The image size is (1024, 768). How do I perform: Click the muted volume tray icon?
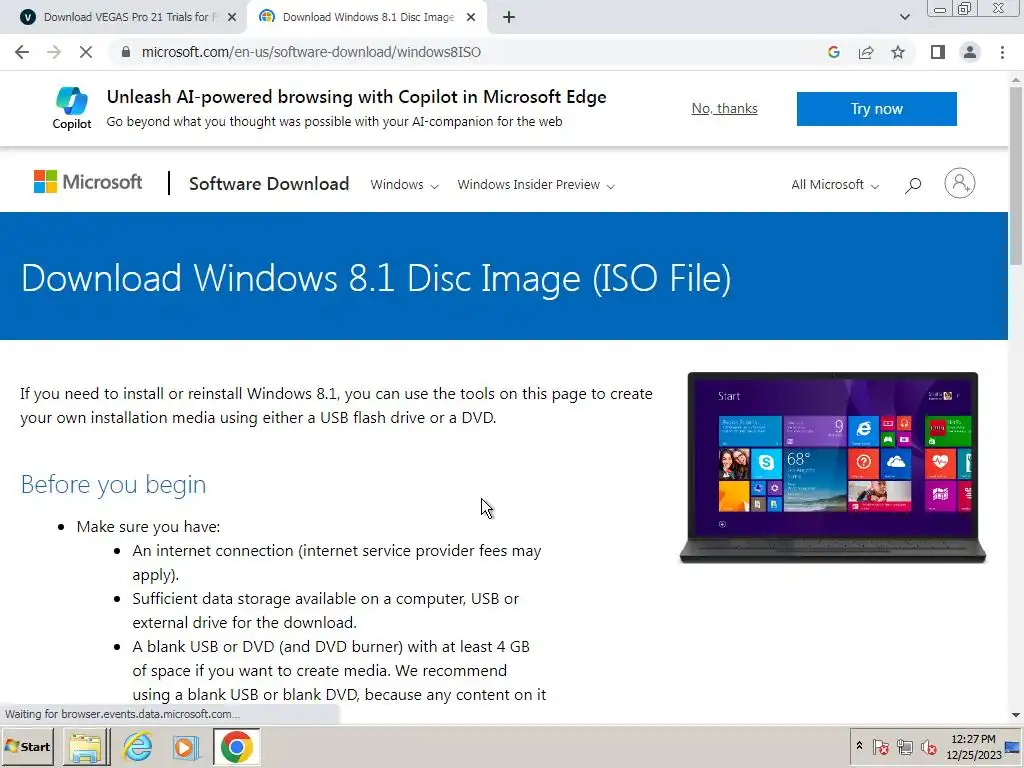(x=928, y=746)
